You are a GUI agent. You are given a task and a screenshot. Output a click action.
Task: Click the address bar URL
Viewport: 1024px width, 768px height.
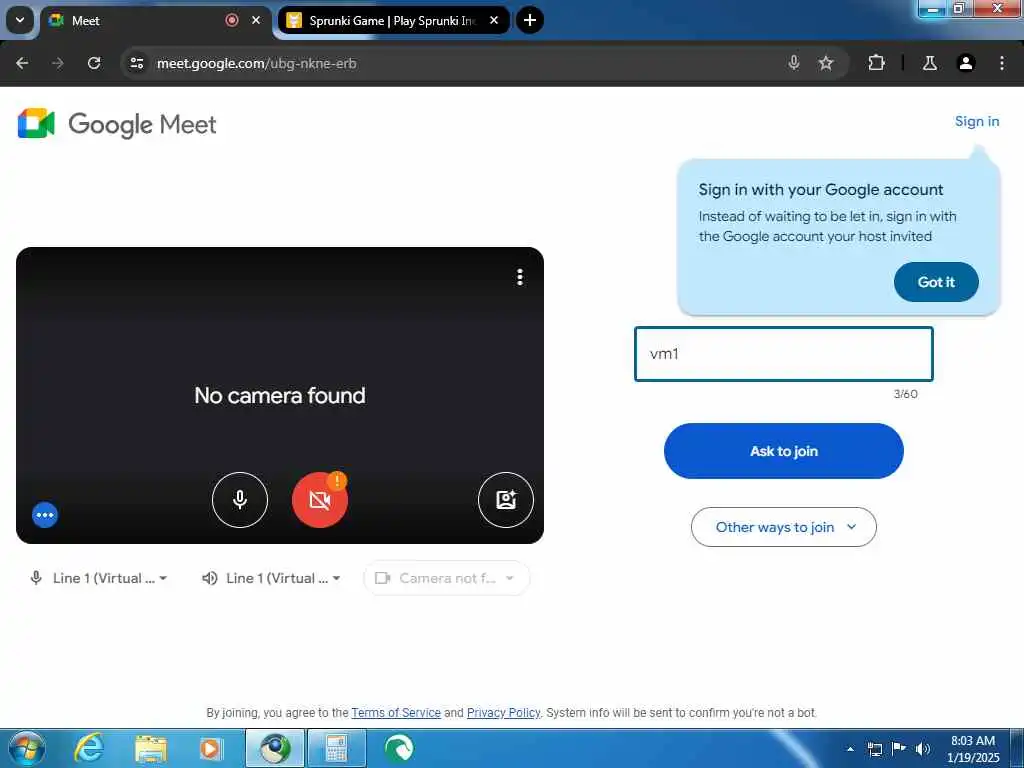257,63
